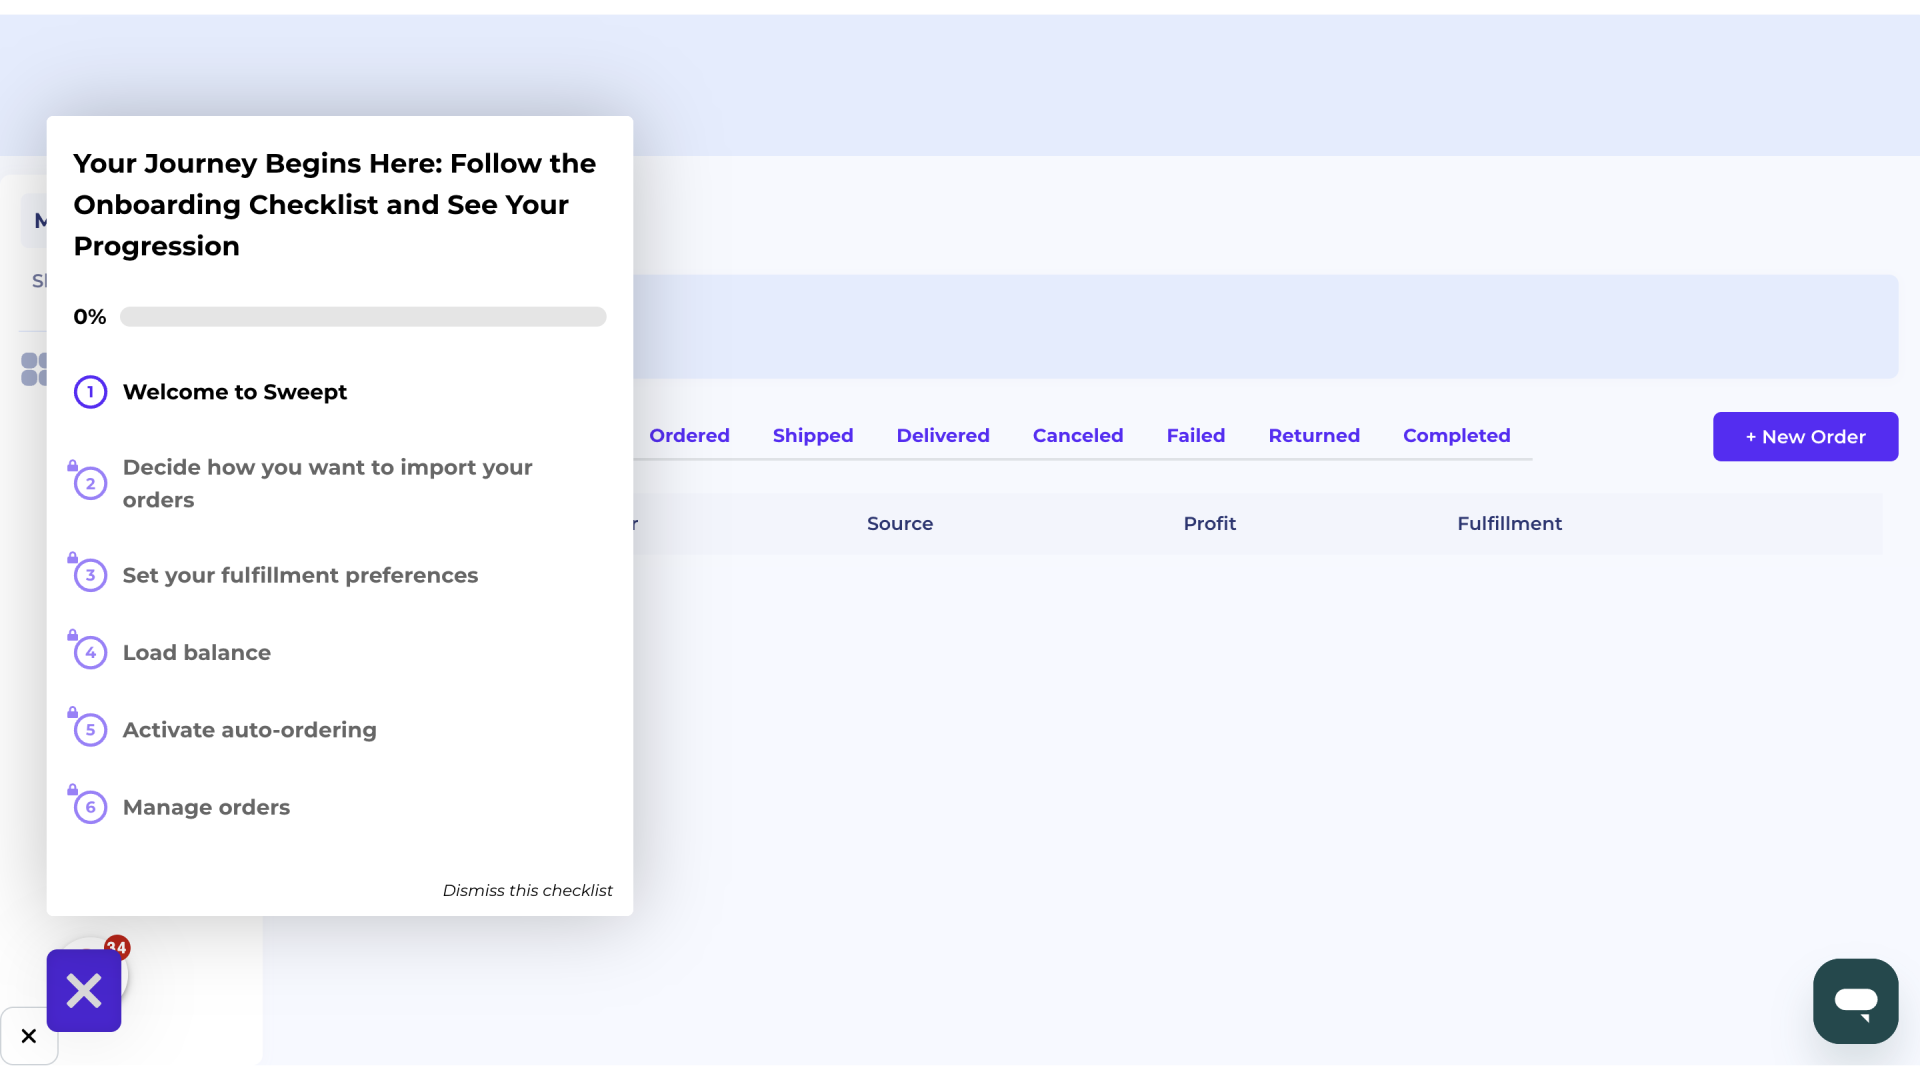This screenshot has height=1080, width=1920.
Task: Switch to the Shipped tab
Action: [x=813, y=436]
